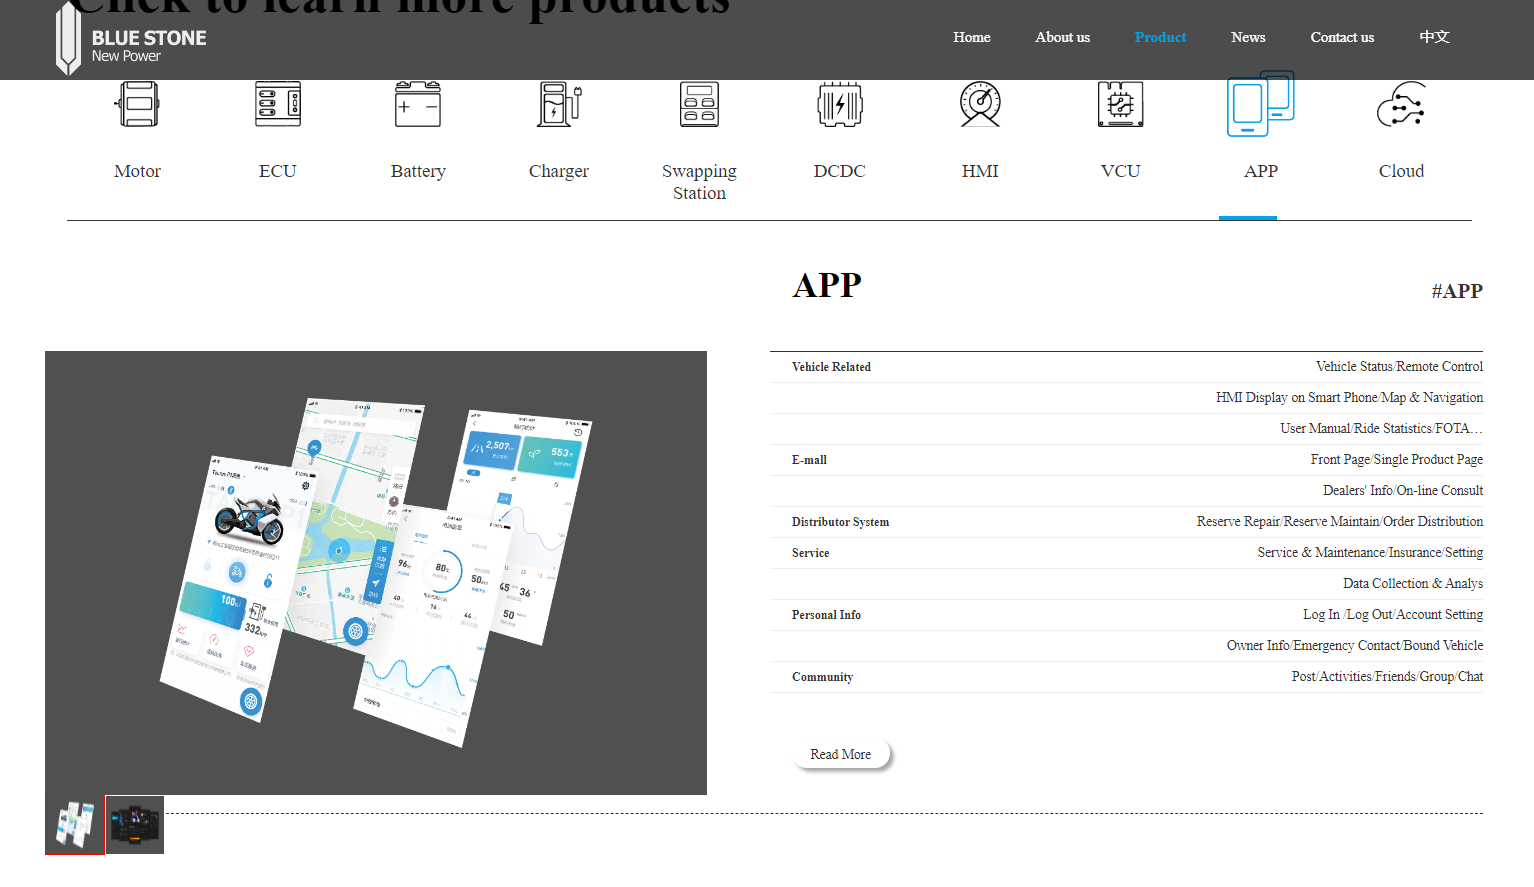This screenshot has width=1534, height=887.
Task: Switch language to 中文
Action: pos(1434,37)
